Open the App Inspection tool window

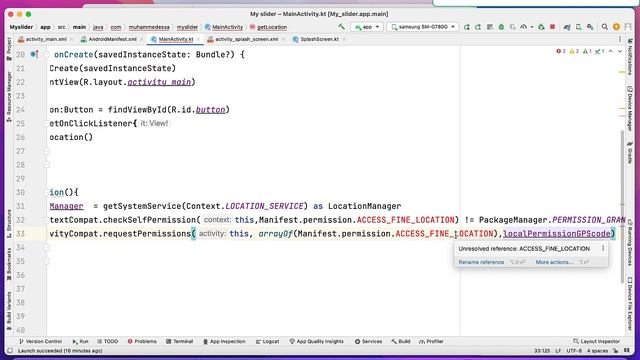224,341
